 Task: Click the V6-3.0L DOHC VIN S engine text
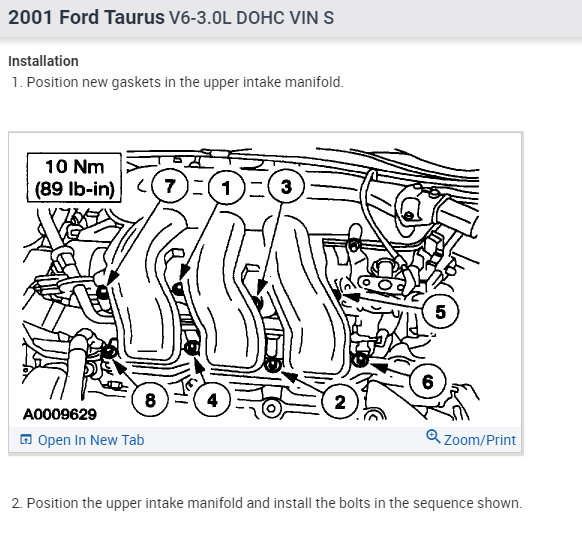(x=252, y=18)
